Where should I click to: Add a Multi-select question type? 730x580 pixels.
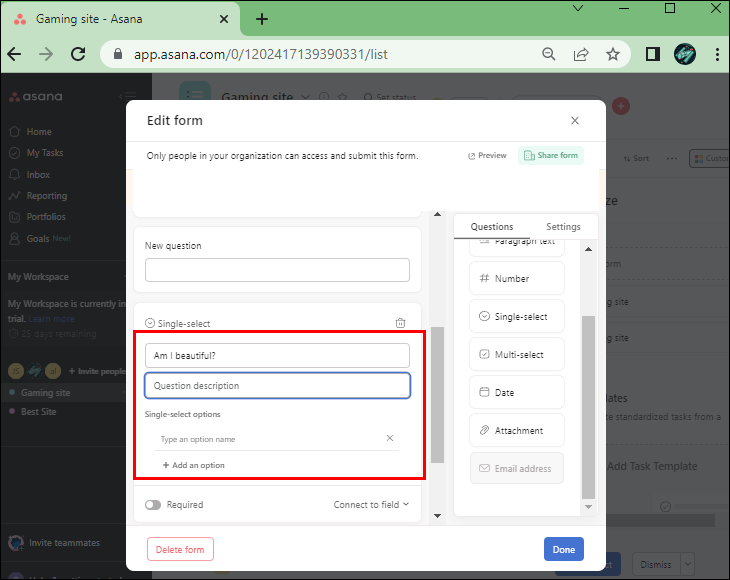click(517, 354)
